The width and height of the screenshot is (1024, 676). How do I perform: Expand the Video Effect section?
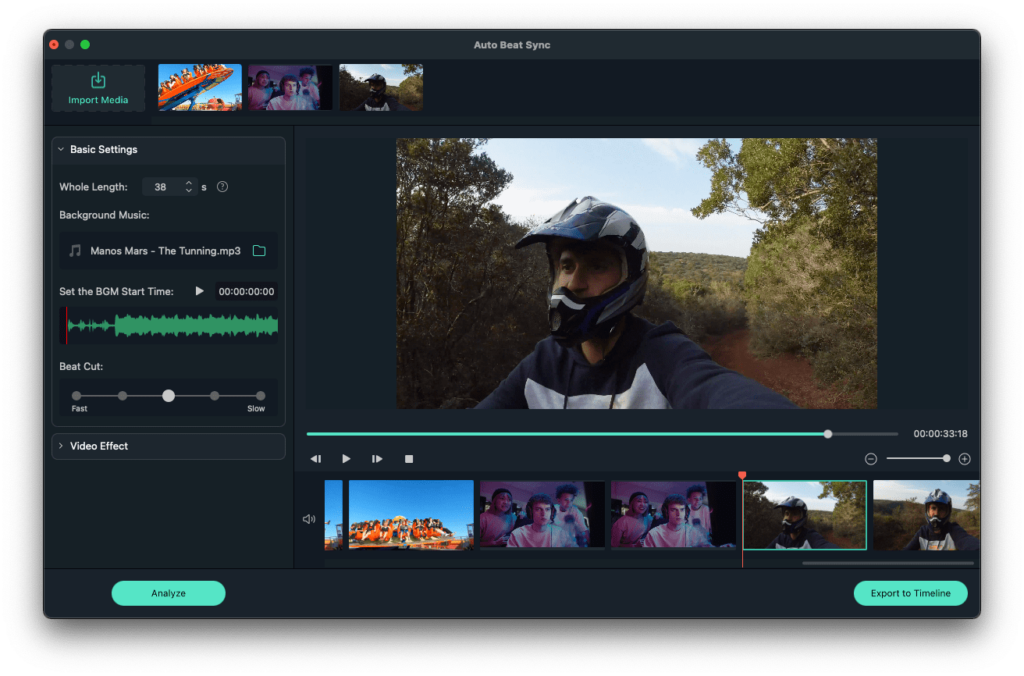pos(61,446)
